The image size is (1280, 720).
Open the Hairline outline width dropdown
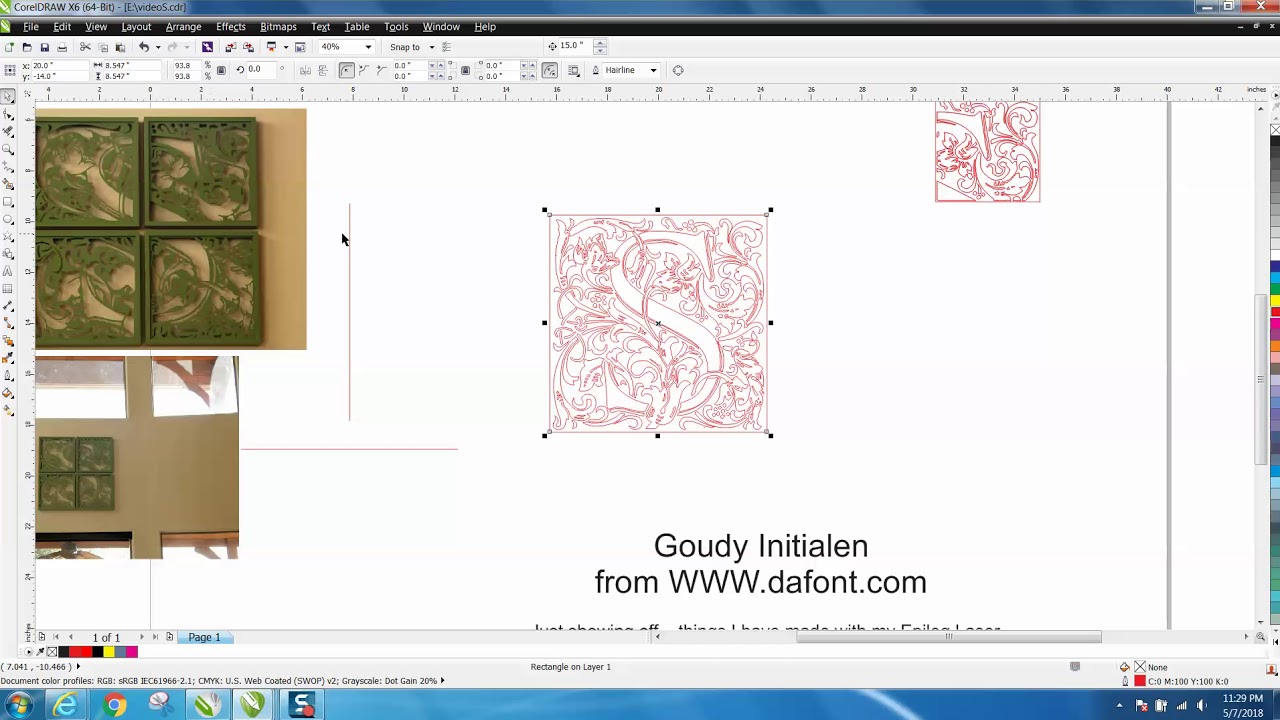point(653,70)
